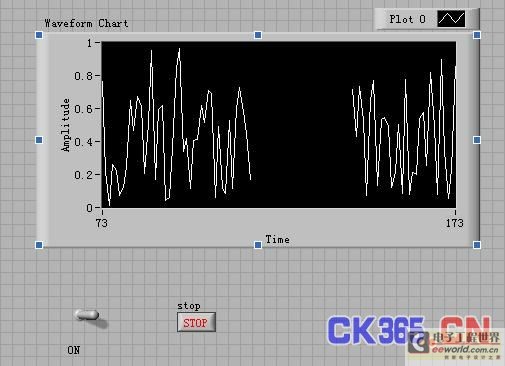505x366 pixels.
Task: Click the red STOP button
Action: 196,322
